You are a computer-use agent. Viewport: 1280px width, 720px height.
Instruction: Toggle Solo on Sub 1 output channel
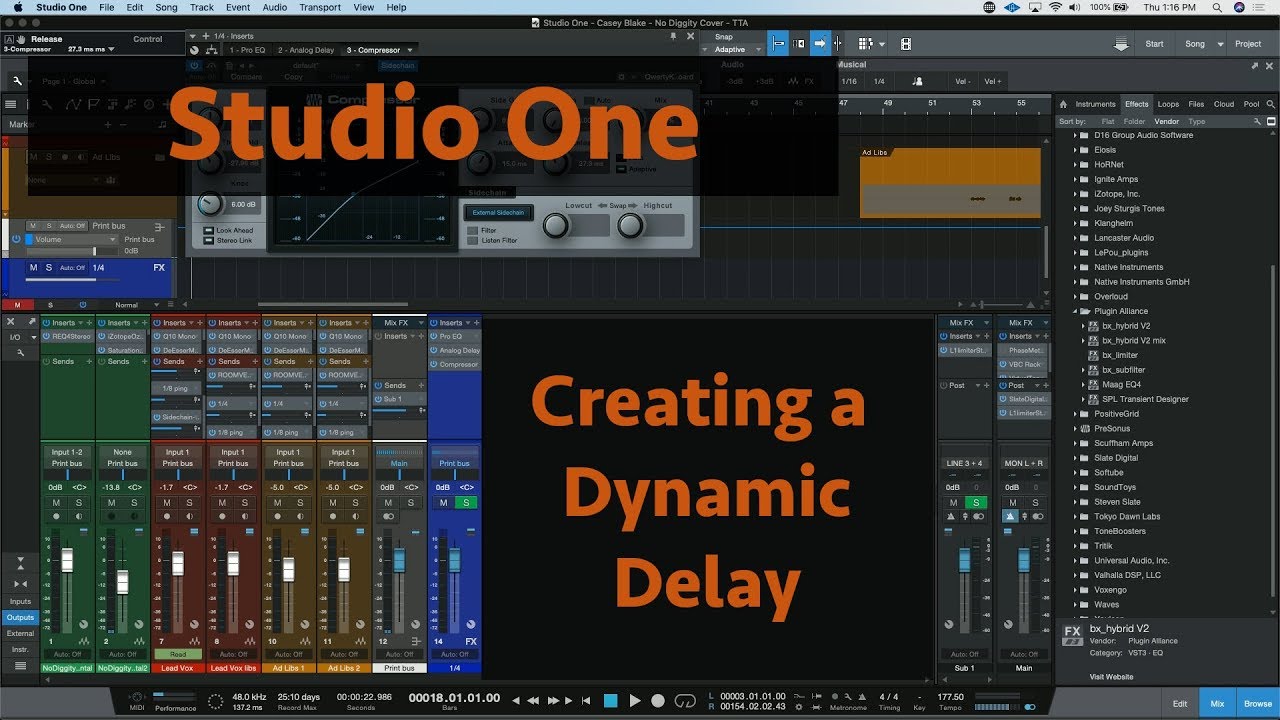975,502
